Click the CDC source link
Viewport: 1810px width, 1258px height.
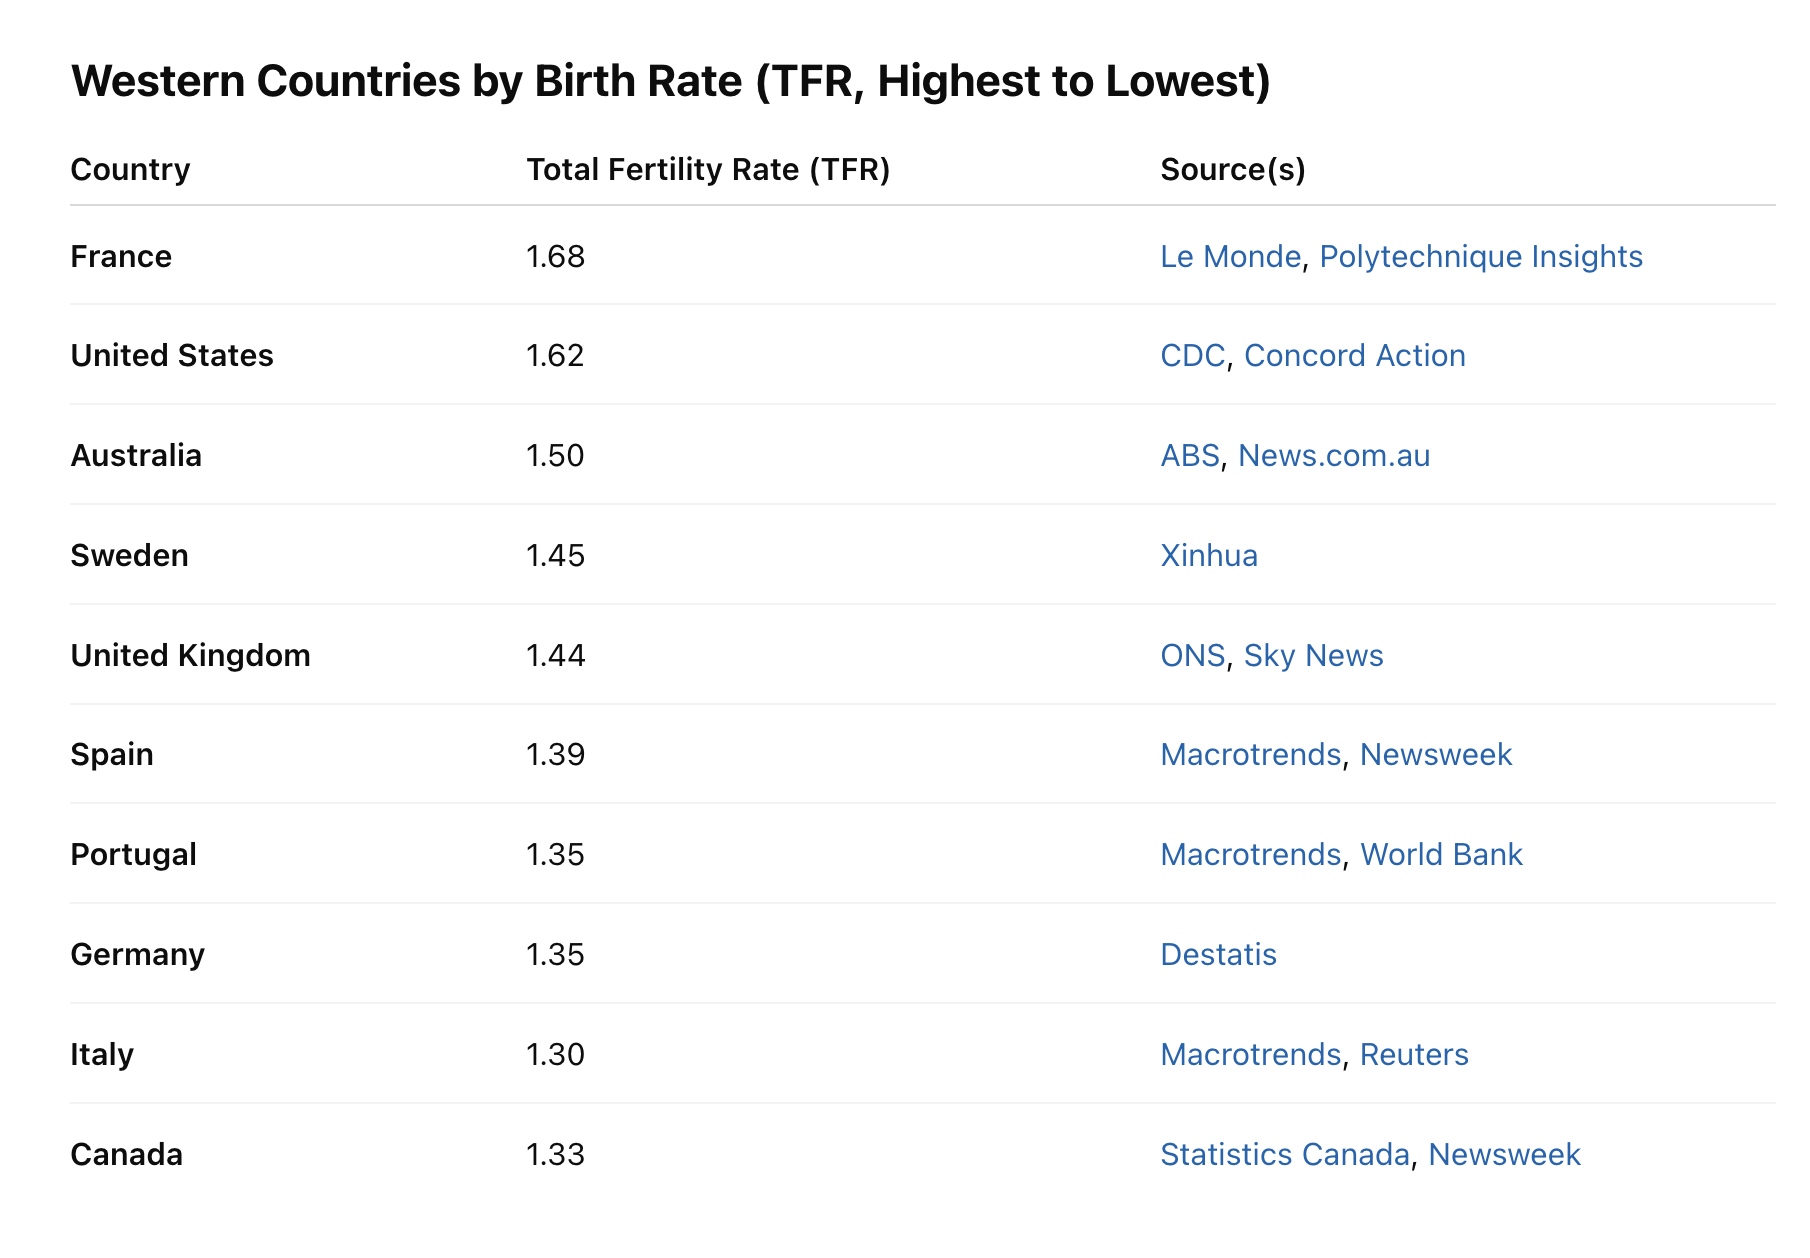(1192, 356)
